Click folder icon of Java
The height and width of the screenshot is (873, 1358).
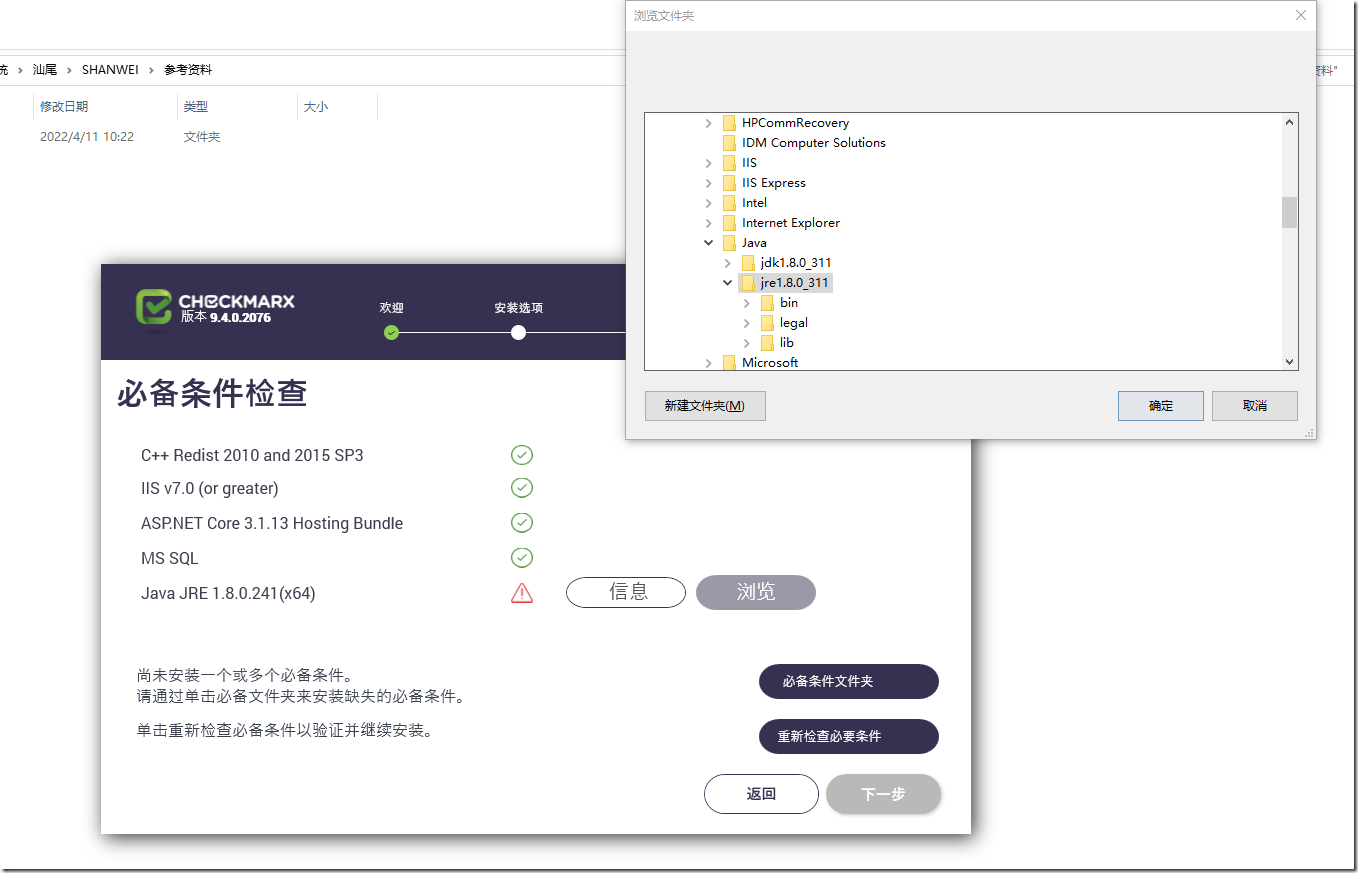(x=729, y=243)
